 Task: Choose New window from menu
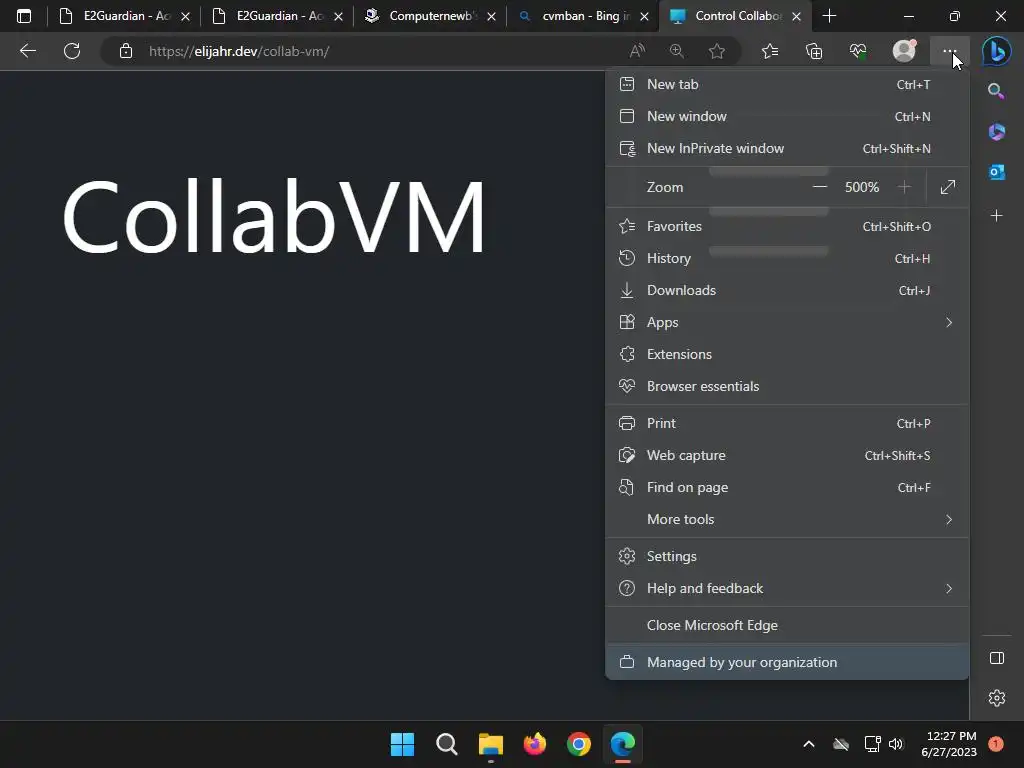pos(786,116)
